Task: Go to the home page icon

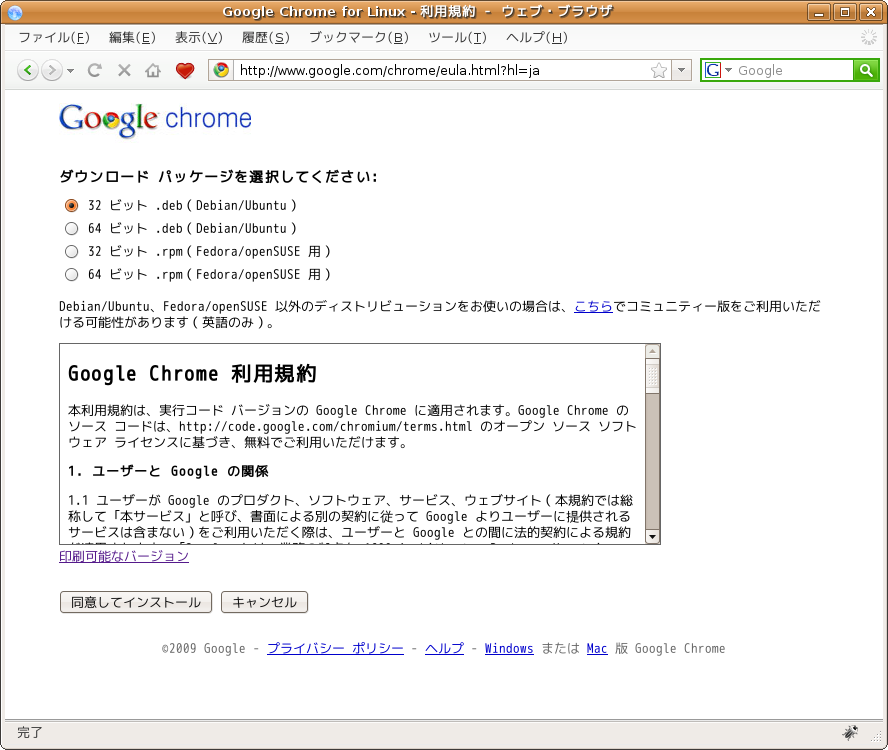Action: point(153,70)
